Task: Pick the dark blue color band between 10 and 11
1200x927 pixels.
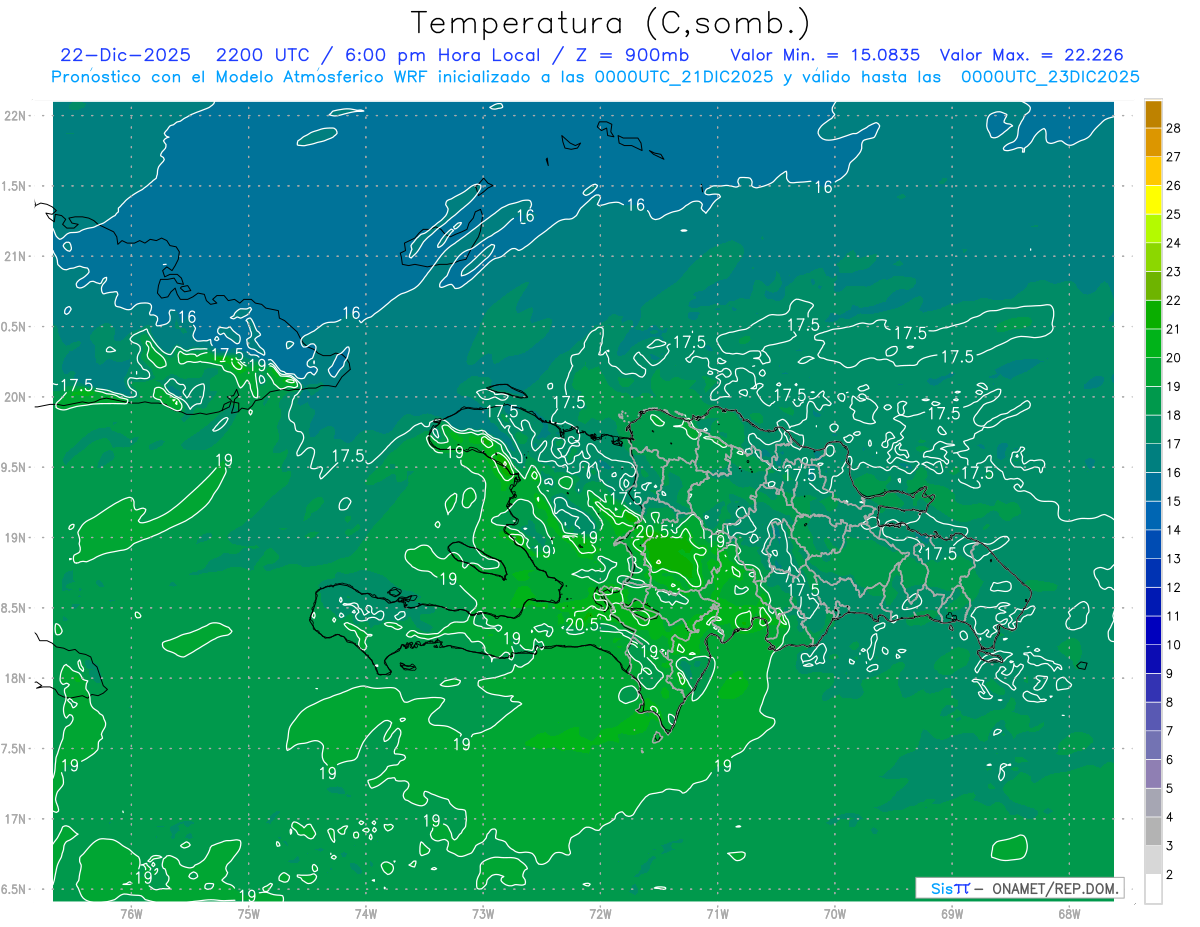Action: coord(1153,631)
